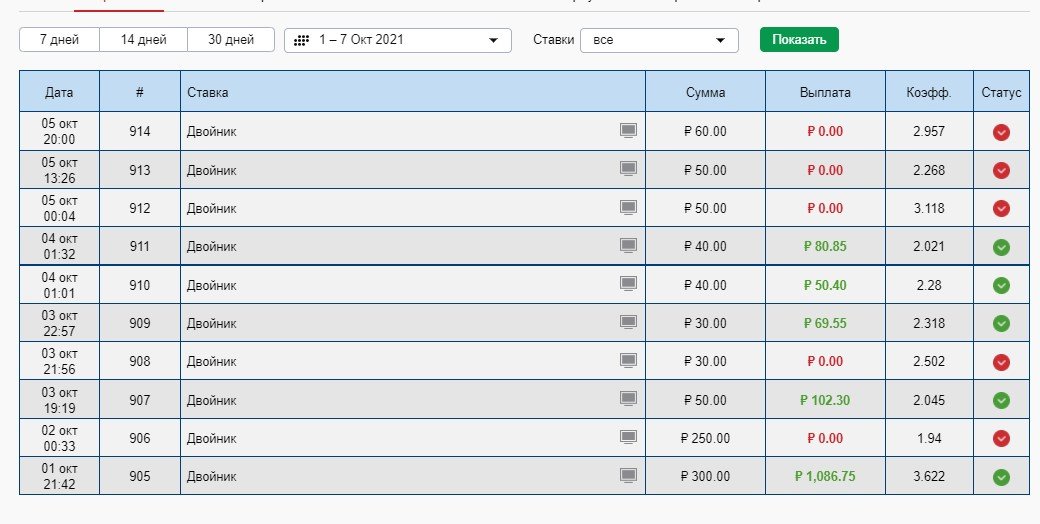The width and height of the screenshot is (1040, 524).
Task: Open the Двойник bet in row 909
Action: tap(212, 323)
